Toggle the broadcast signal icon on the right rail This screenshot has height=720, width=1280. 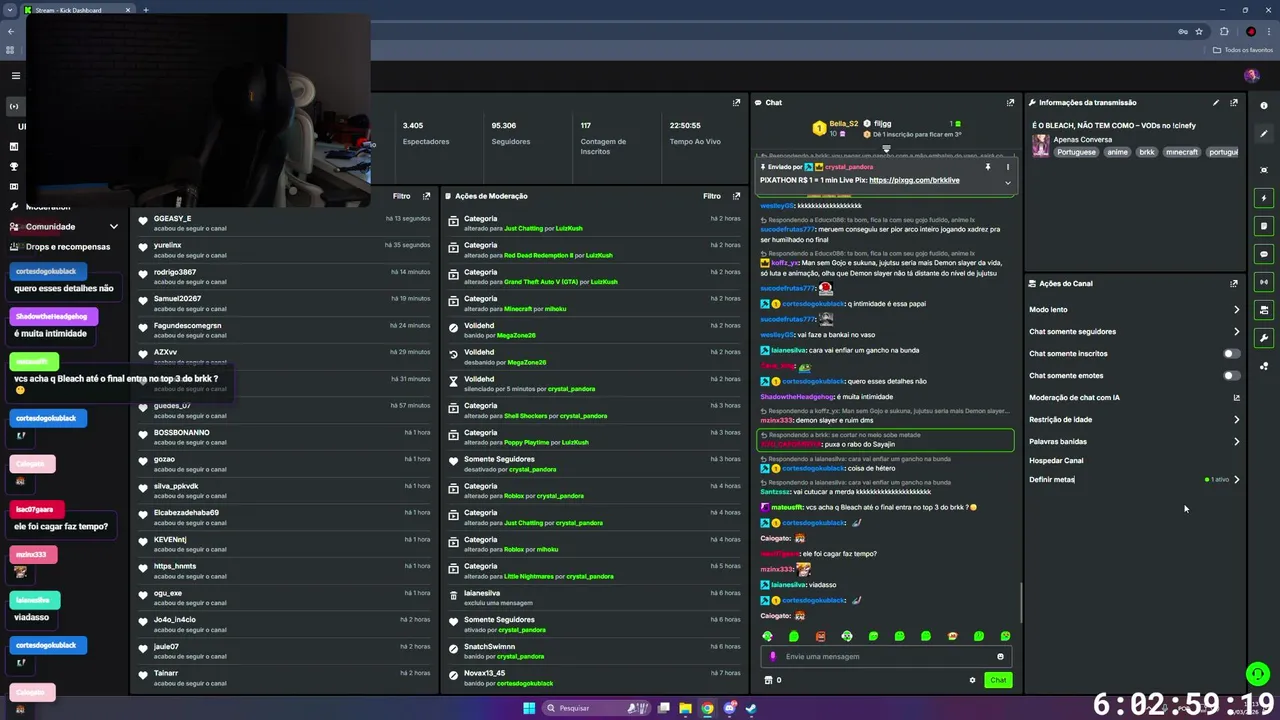[x=1264, y=282]
